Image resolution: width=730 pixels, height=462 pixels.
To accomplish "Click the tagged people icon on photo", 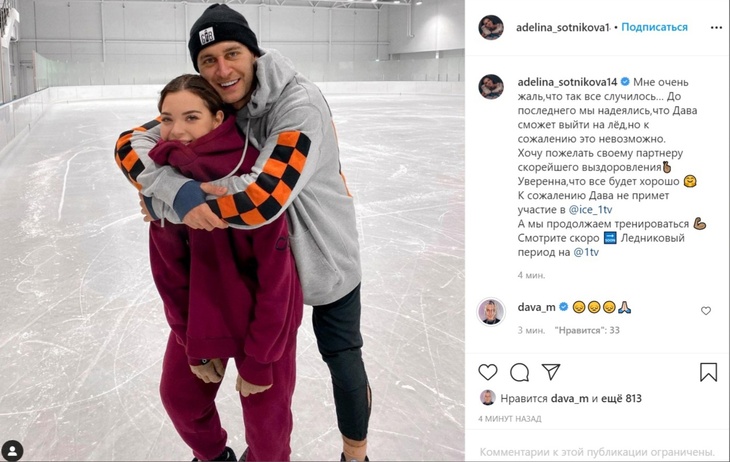I will (12, 450).
